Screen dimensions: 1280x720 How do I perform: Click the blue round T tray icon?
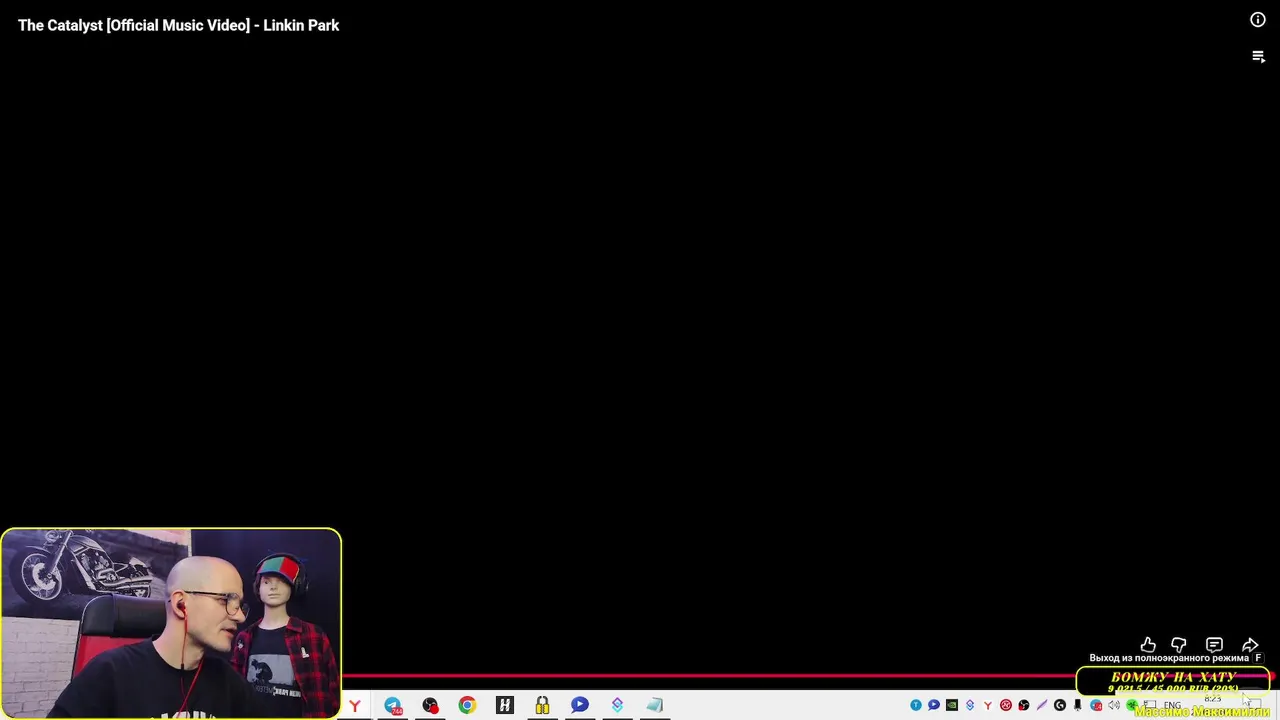pyautogui.click(x=916, y=705)
